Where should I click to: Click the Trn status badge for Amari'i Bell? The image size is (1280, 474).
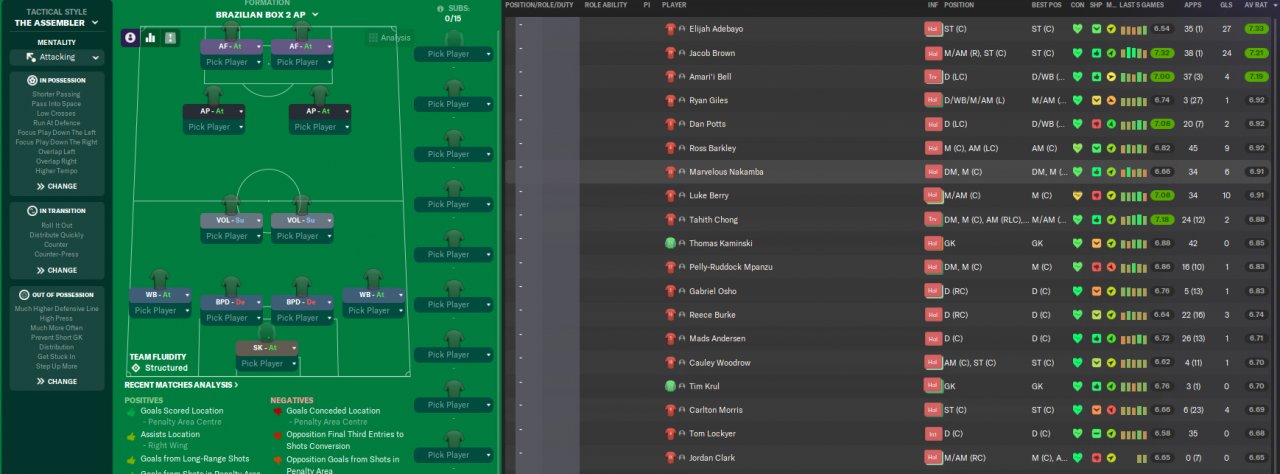coord(933,77)
